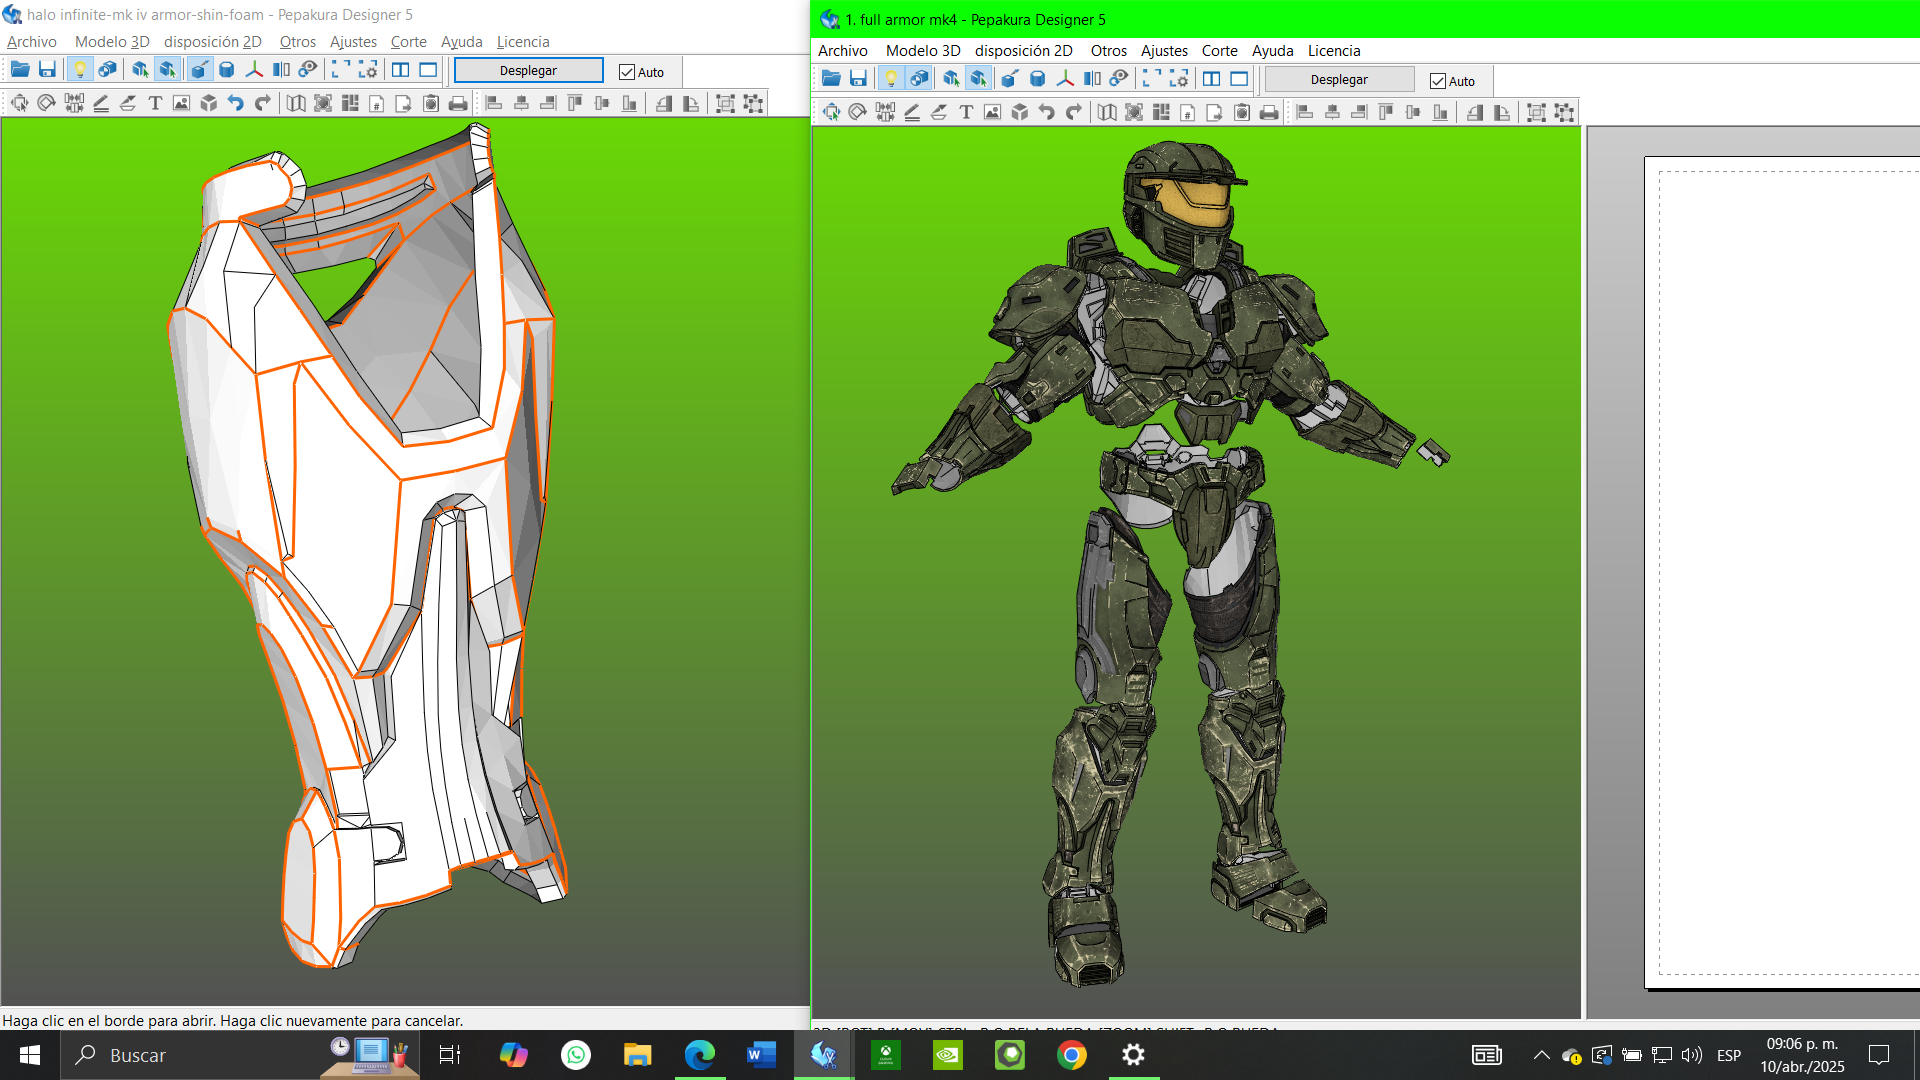This screenshot has width=1920, height=1080.
Task: Click insert image icon in halo infinite window
Action: pyautogui.click(x=181, y=103)
